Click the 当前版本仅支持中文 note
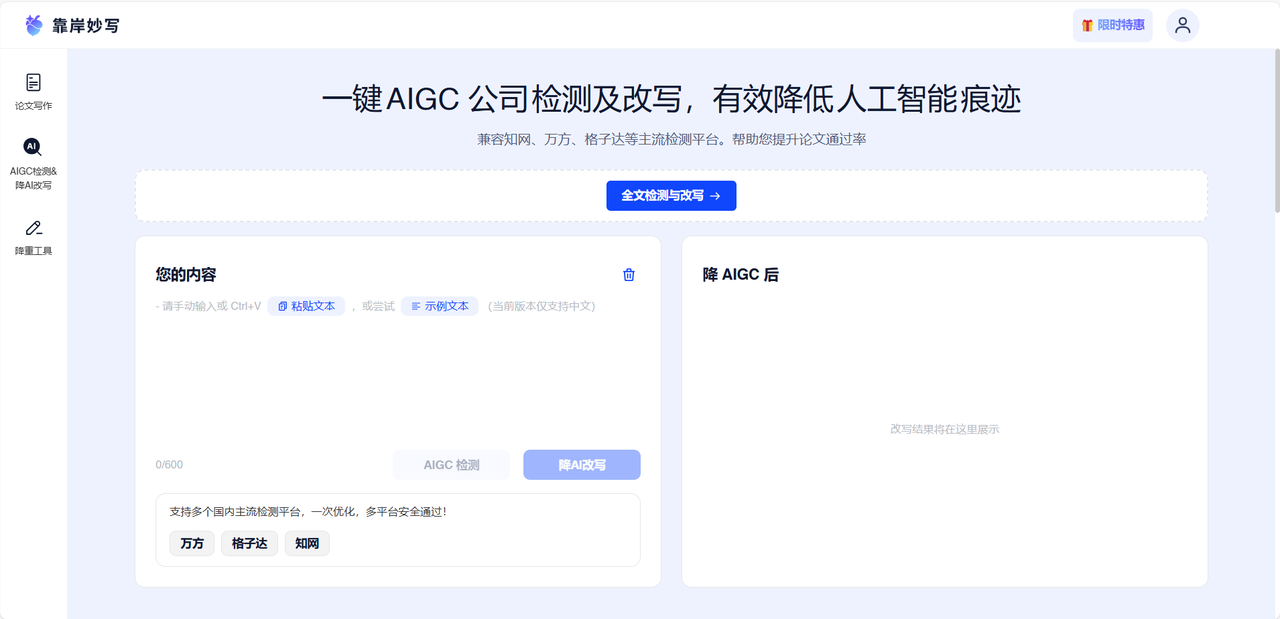1280x619 pixels. (541, 306)
